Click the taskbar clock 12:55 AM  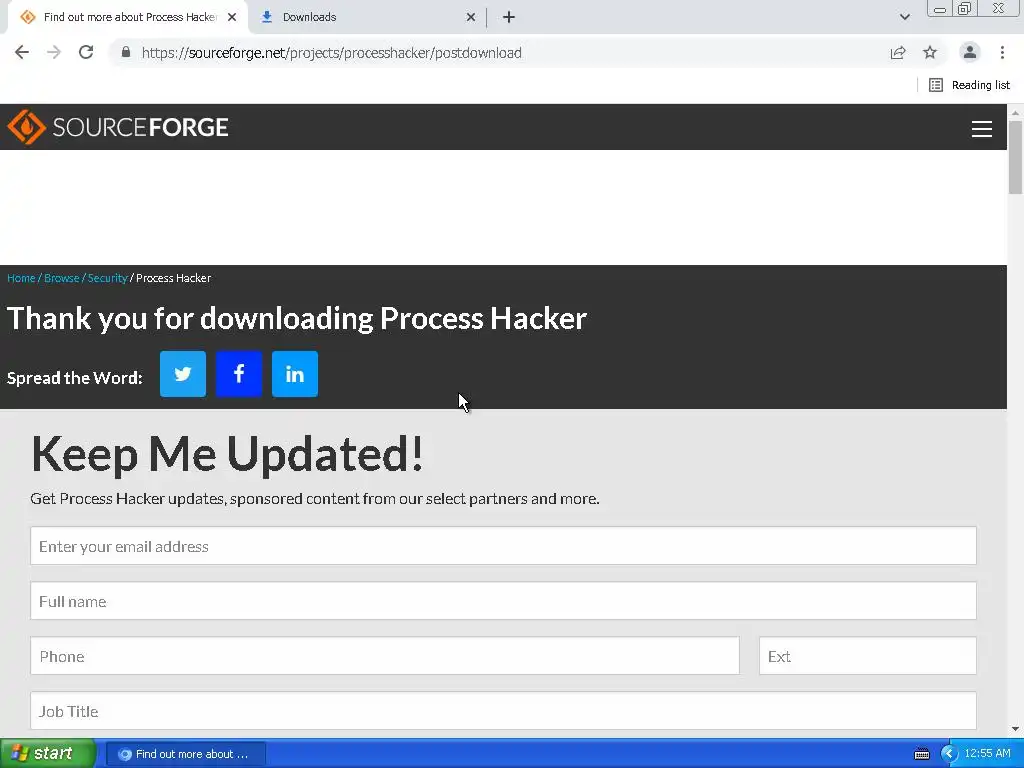click(x=987, y=754)
